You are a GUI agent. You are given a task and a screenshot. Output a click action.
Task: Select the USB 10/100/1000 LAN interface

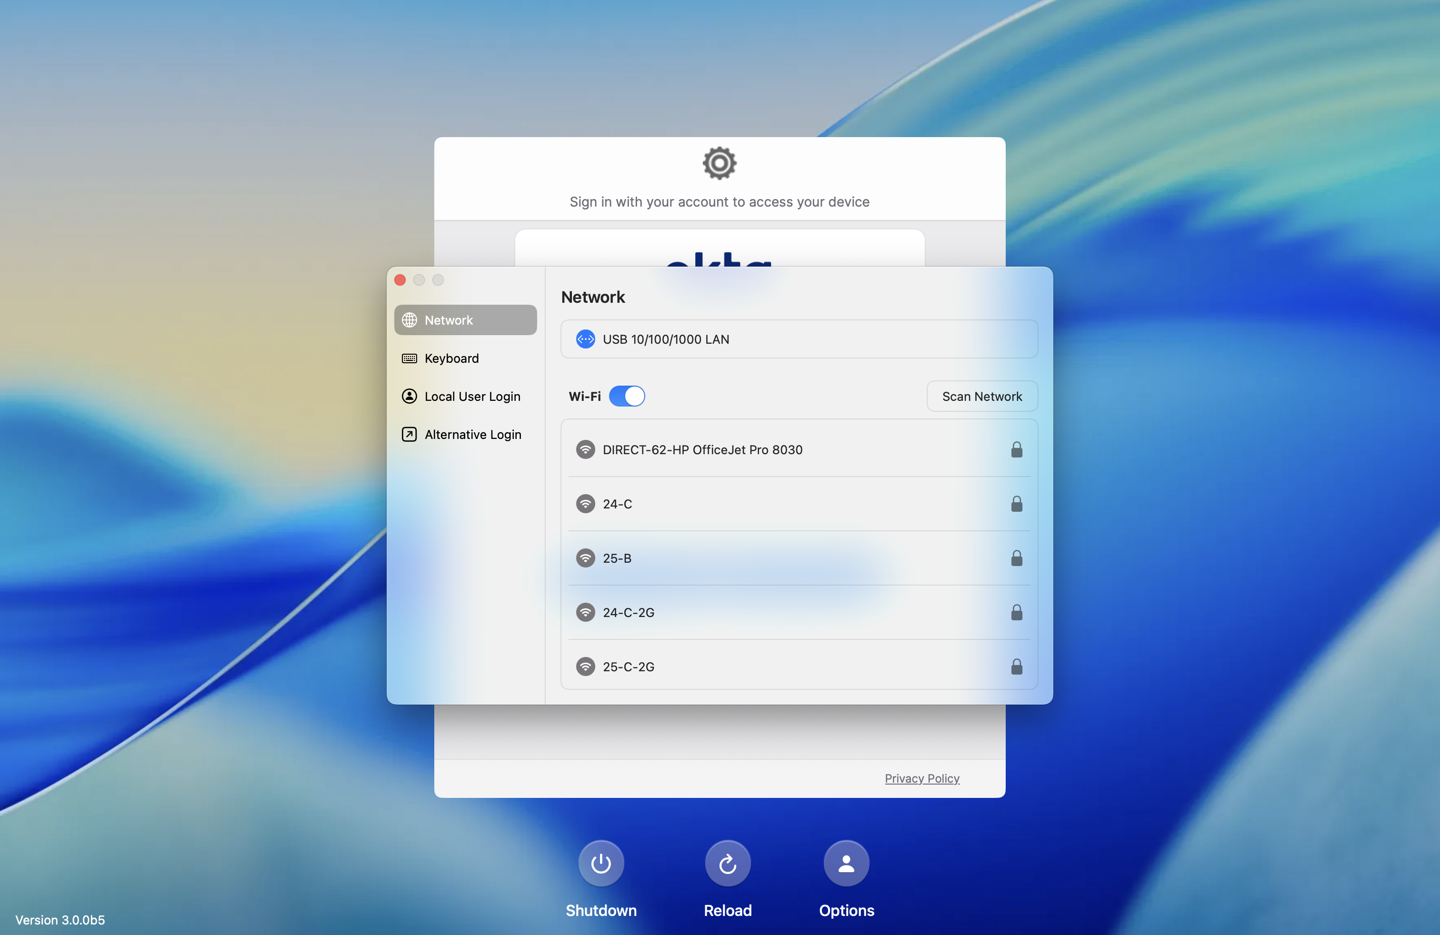tap(799, 339)
